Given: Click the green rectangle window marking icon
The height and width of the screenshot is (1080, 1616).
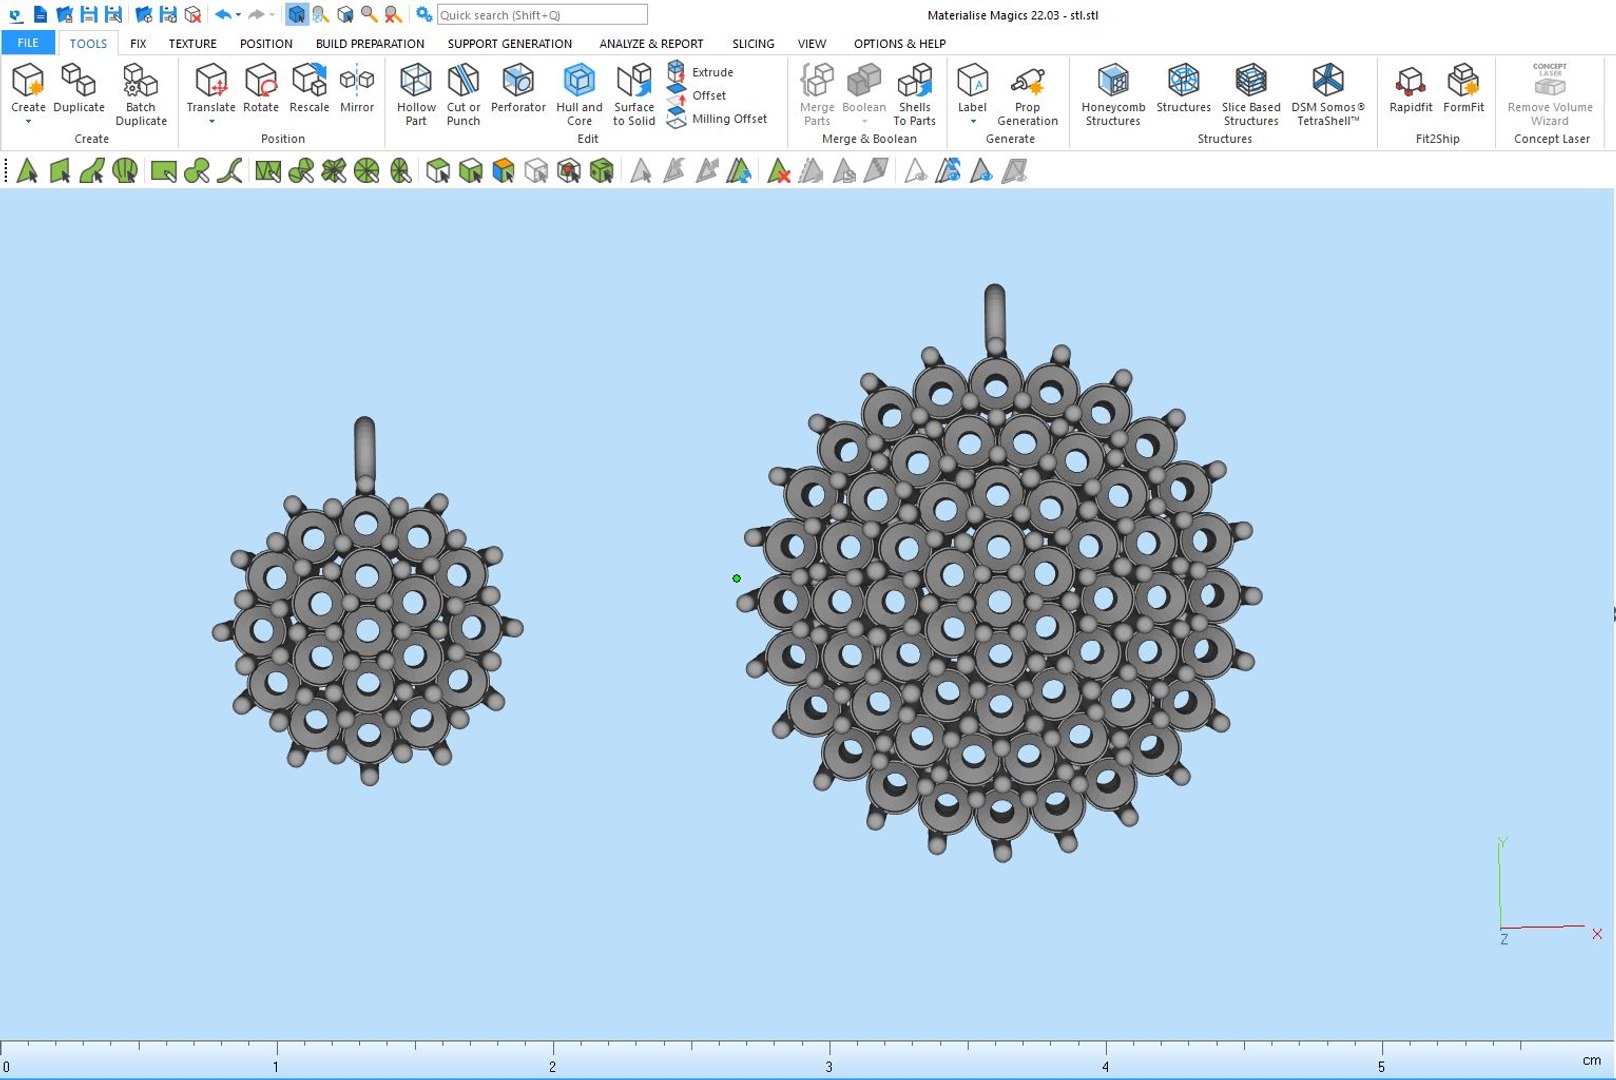Looking at the screenshot, I should coord(163,171).
